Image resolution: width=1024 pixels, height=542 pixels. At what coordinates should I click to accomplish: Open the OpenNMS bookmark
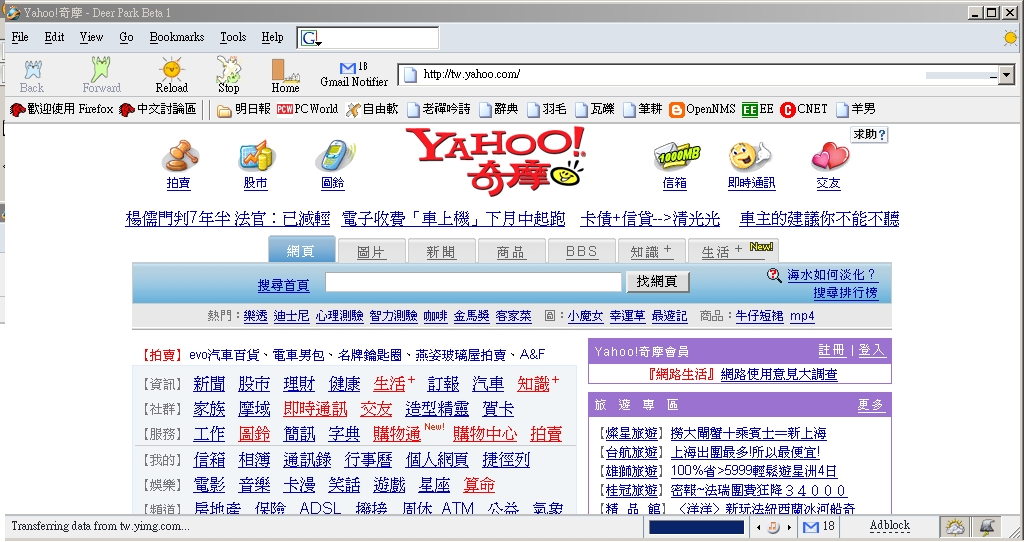pyautogui.click(x=702, y=109)
